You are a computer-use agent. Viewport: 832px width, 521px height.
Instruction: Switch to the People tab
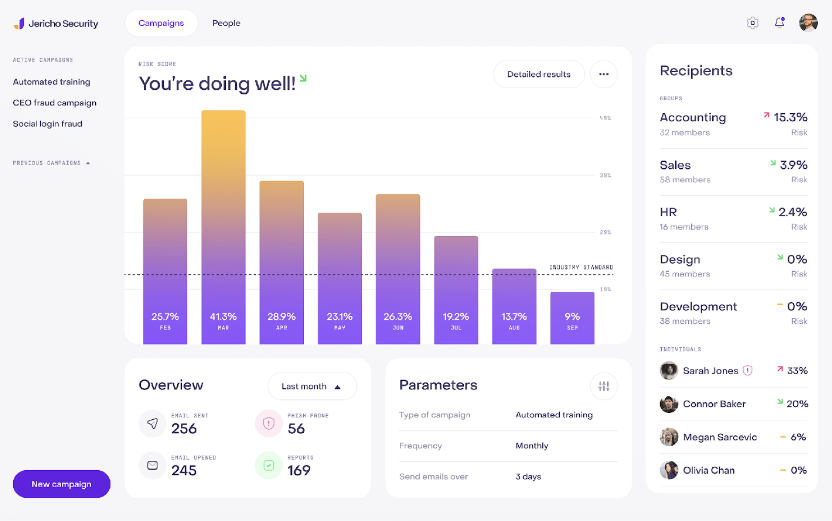point(226,23)
